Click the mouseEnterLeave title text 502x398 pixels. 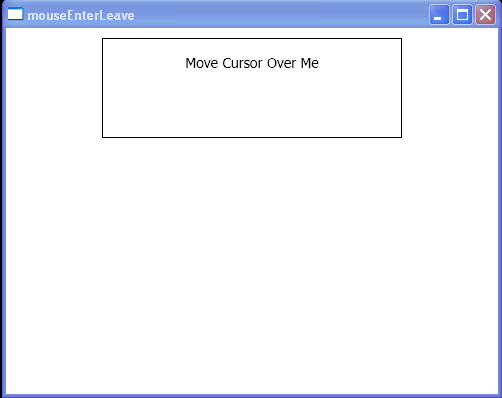point(81,16)
